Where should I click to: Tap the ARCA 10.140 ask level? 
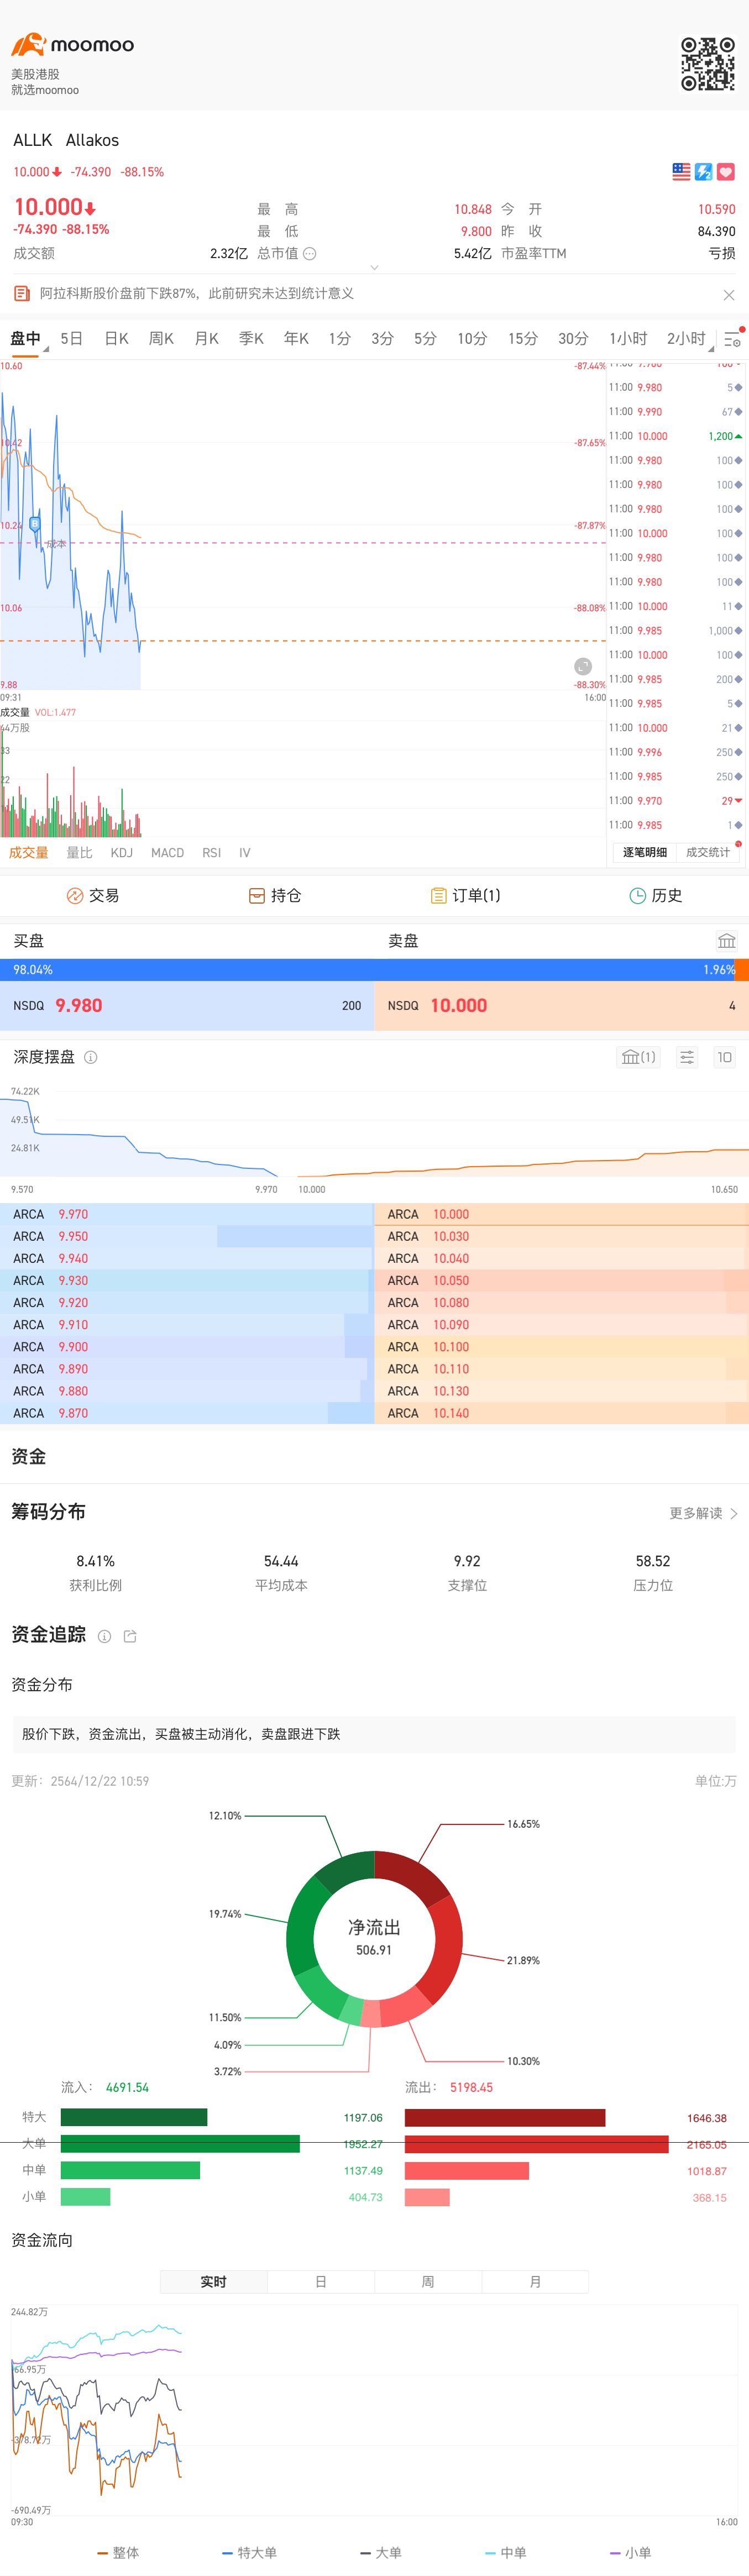click(561, 1414)
